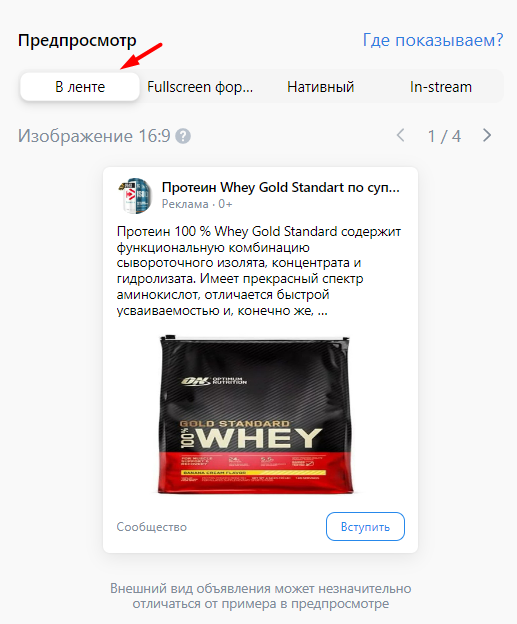Select the 'В ленте' preview tab
The height and width of the screenshot is (624, 517).
(x=80, y=87)
